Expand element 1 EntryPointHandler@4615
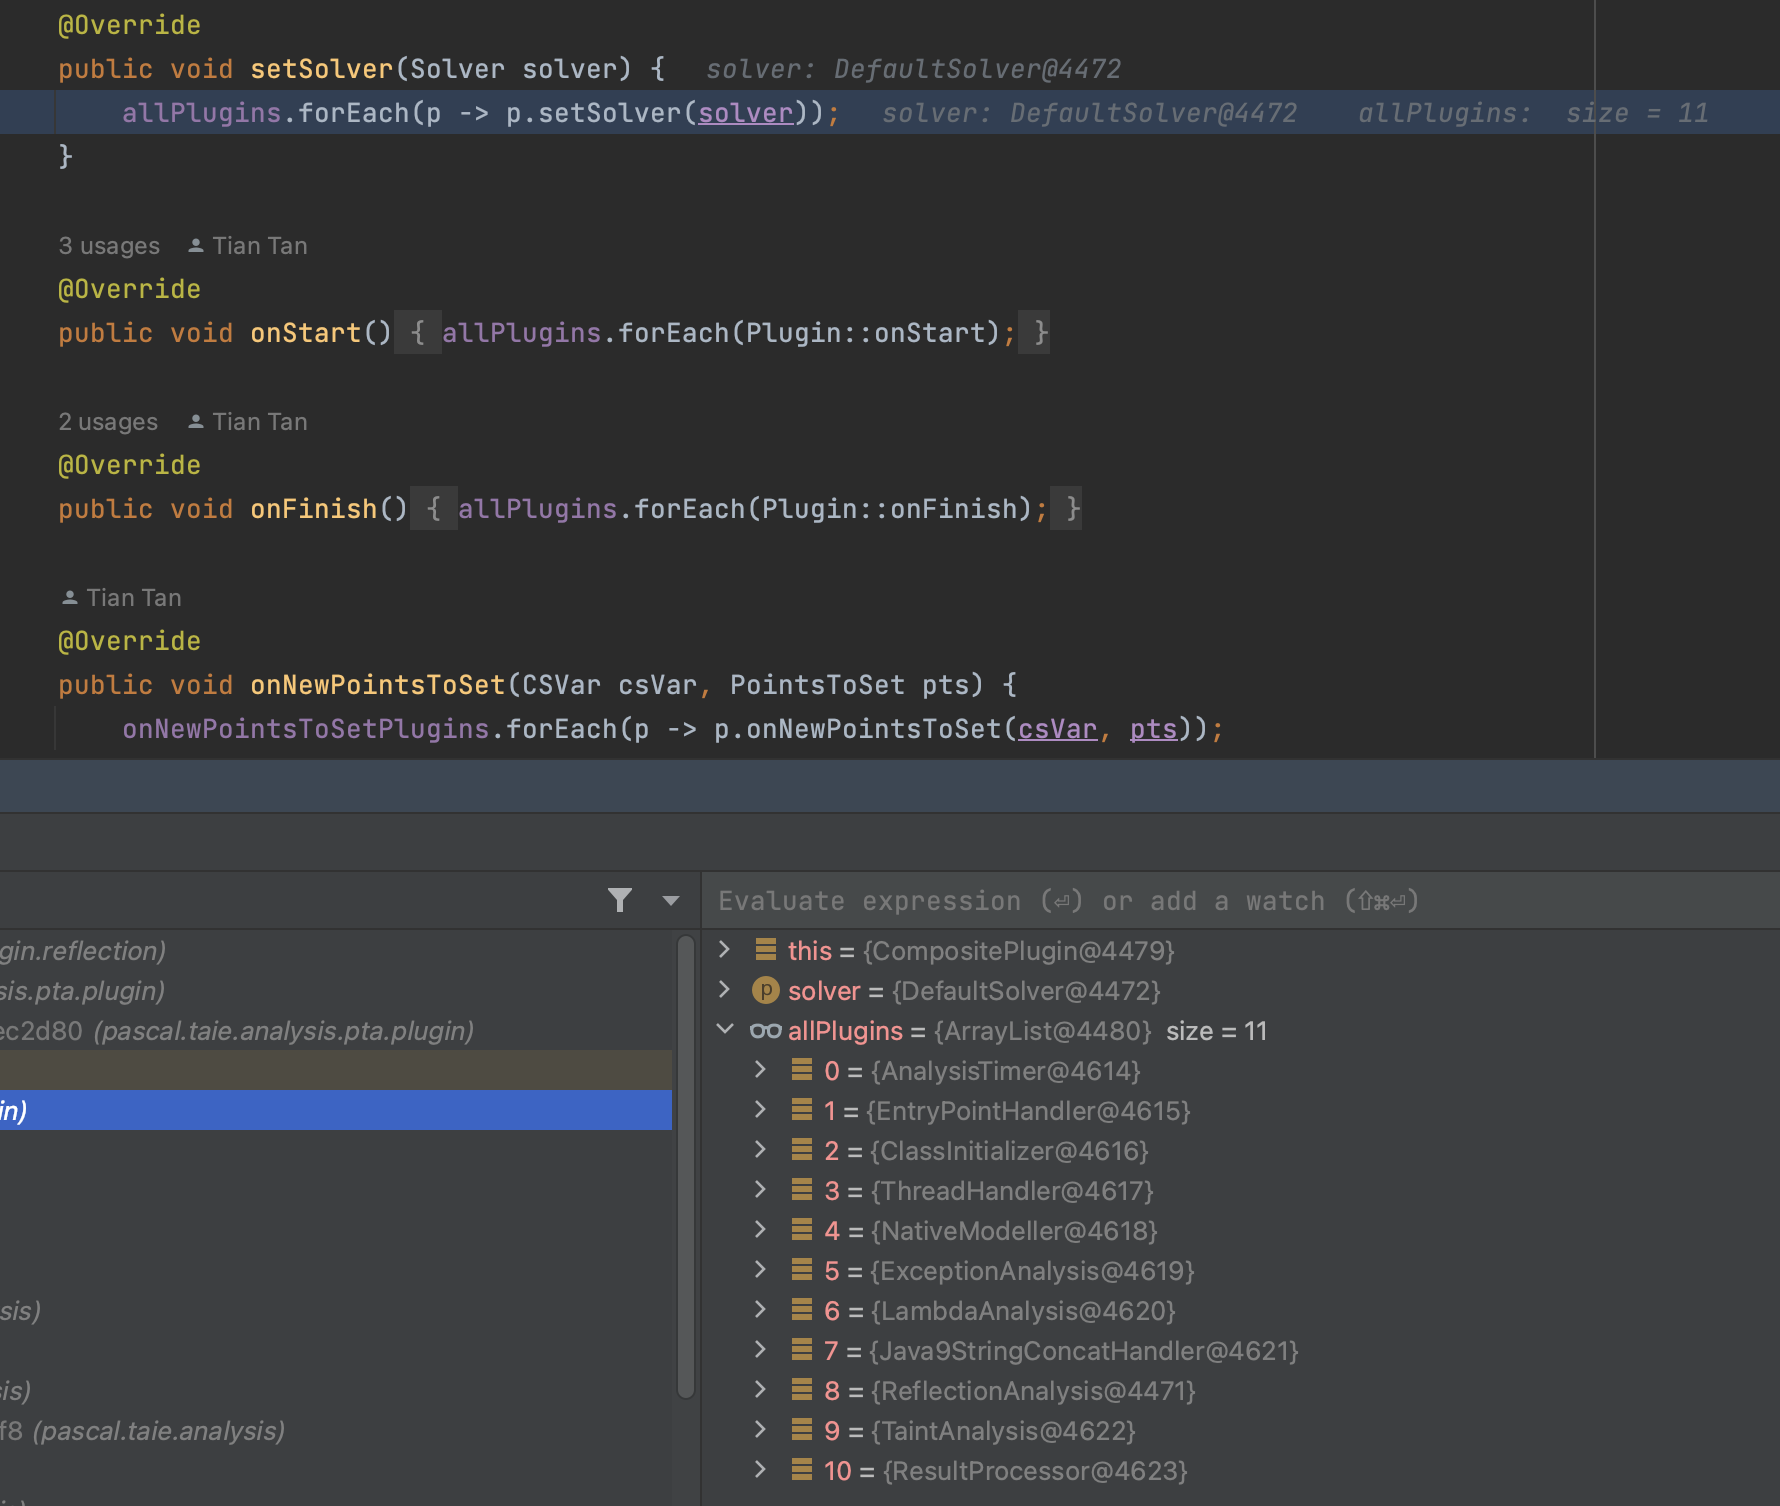Screen dimensions: 1780x1506 pos(761,1110)
